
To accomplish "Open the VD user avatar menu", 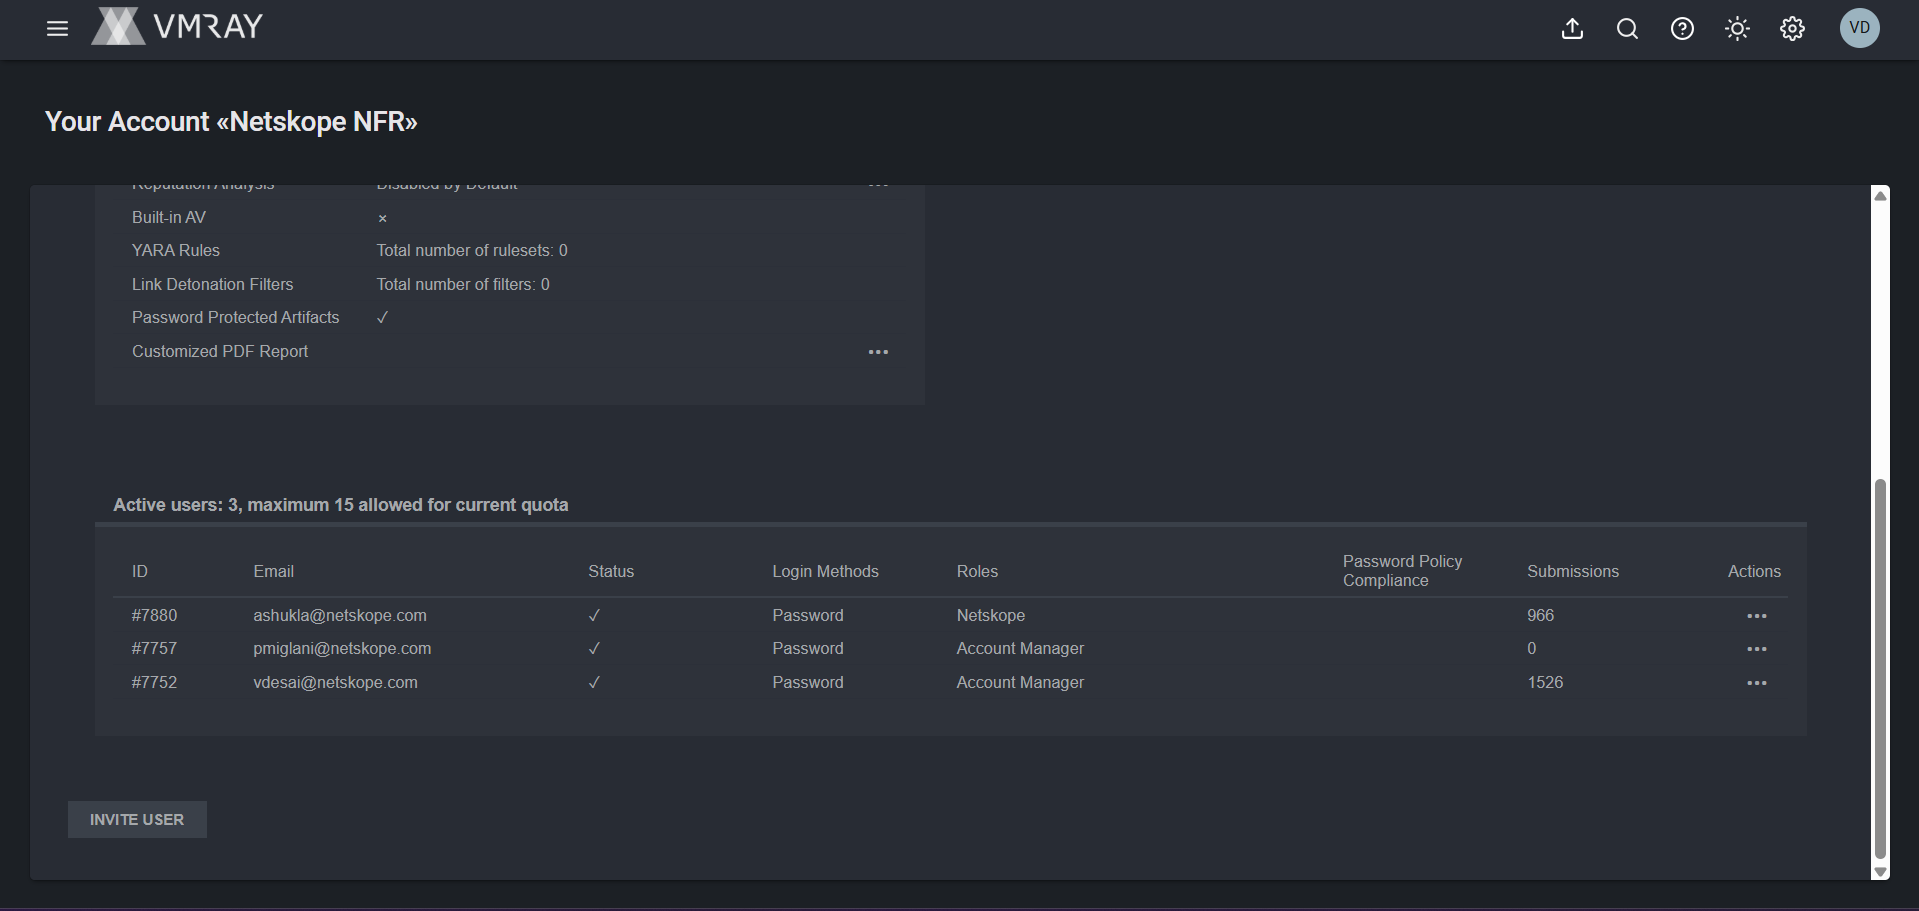I will [x=1860, y=28].
